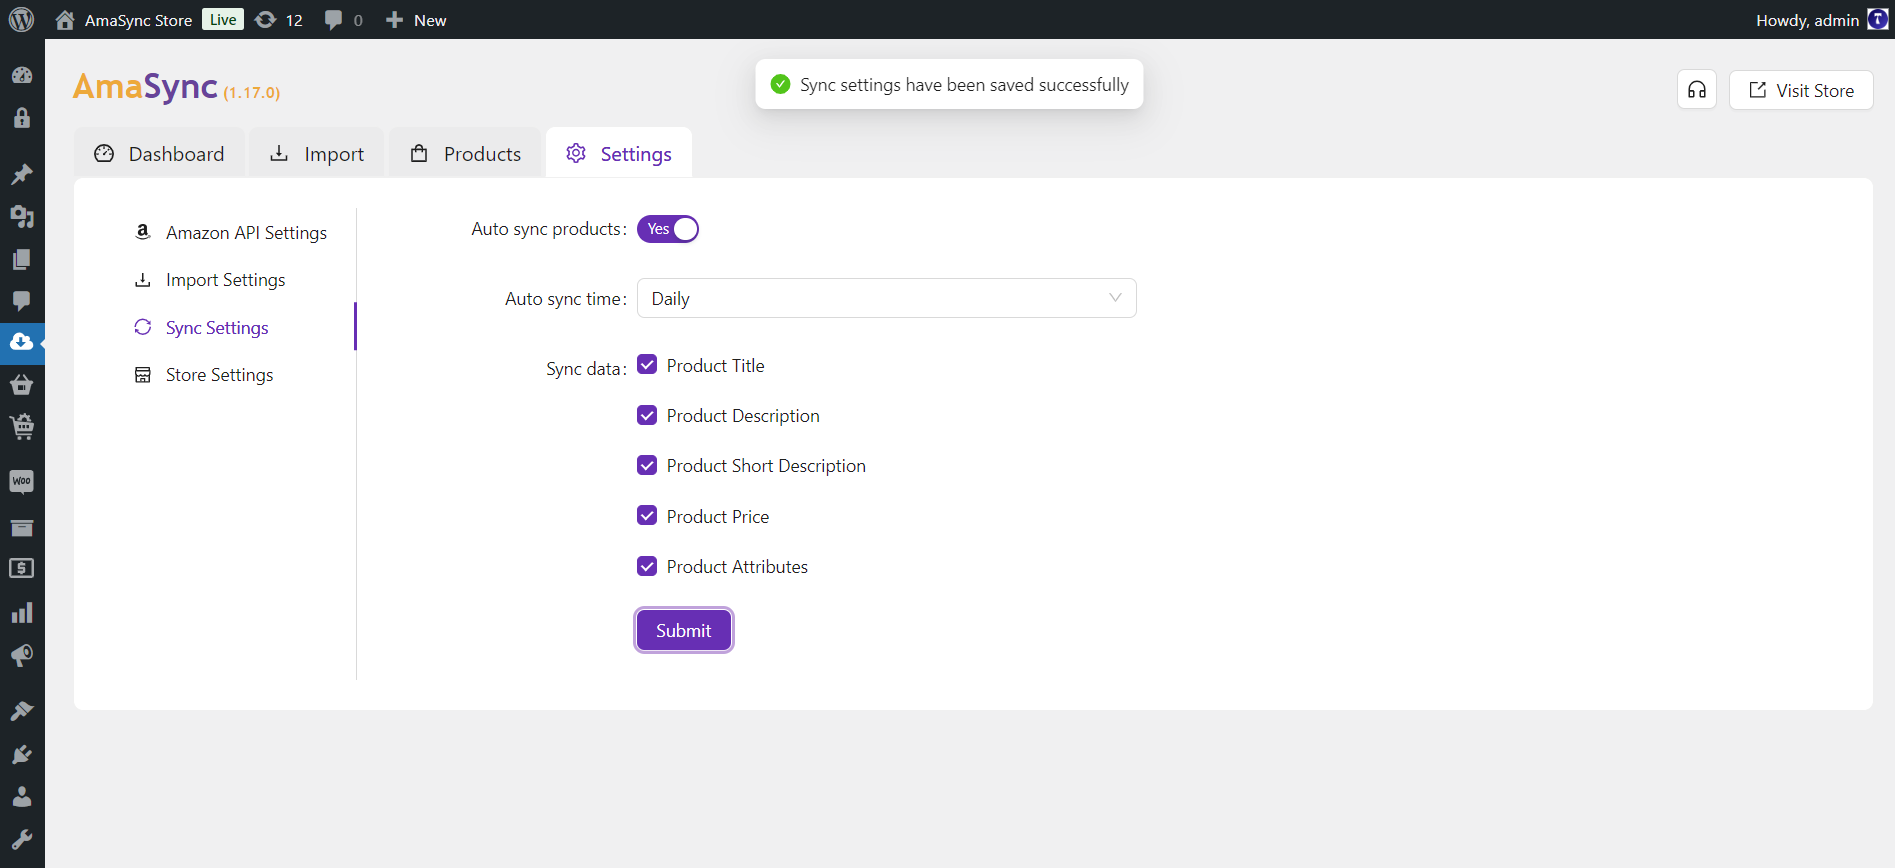Switch to the Import tab

click(317, 154)
